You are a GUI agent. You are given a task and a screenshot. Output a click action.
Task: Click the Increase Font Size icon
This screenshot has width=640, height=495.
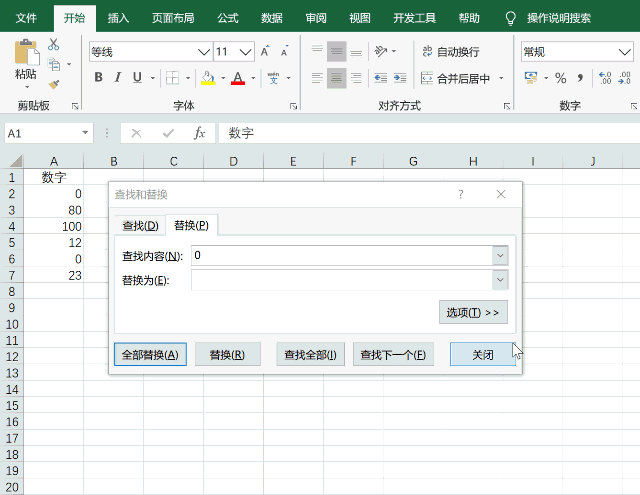pyautogui.click(x=266, y=52)
